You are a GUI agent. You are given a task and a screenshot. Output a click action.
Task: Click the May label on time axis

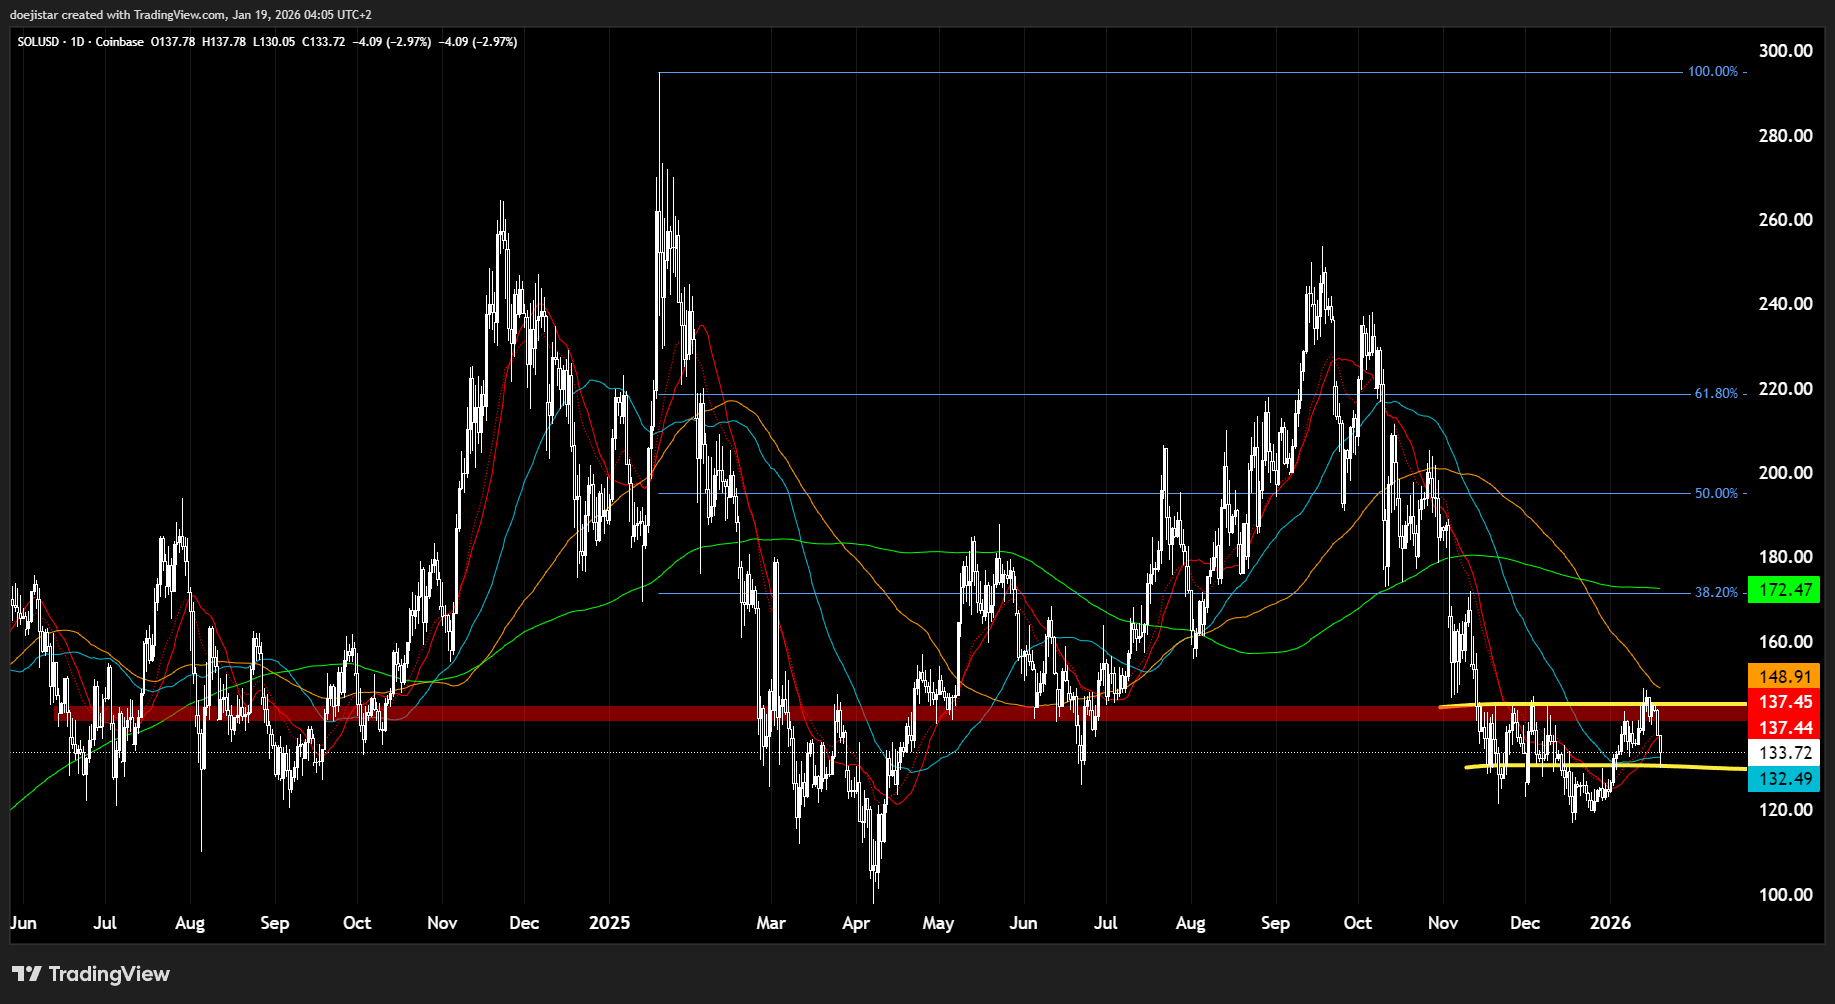(938, 923)
